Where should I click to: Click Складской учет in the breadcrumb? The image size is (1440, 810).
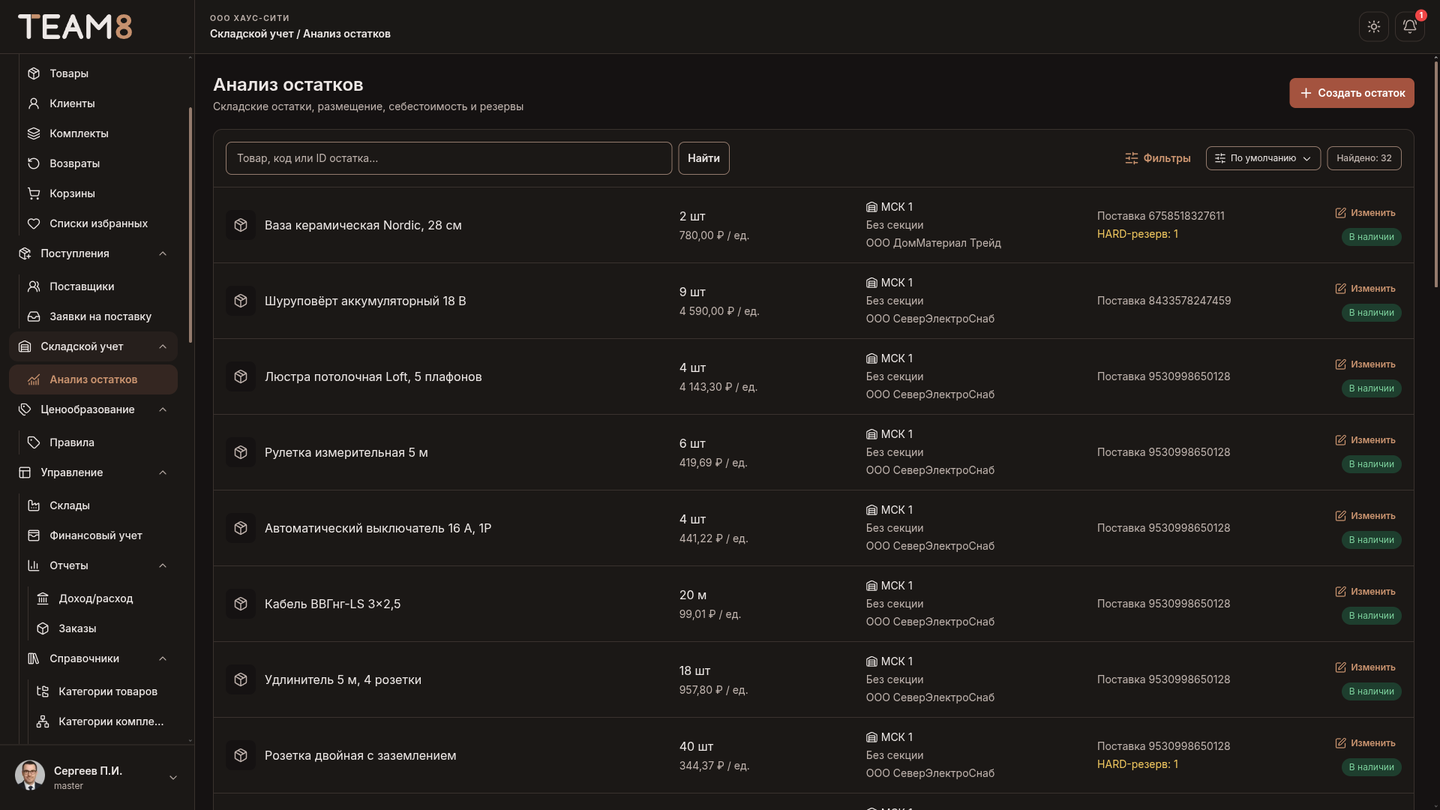click(252, 34)
